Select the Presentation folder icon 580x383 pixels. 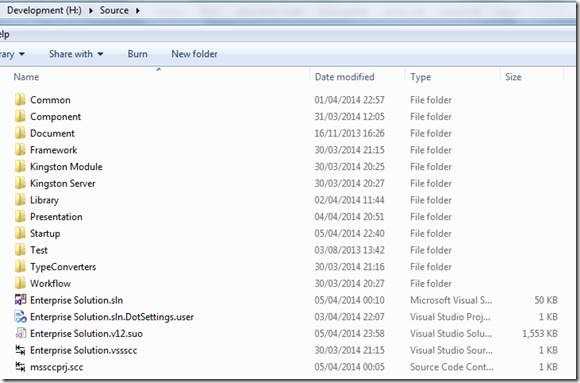click(20, 216)
